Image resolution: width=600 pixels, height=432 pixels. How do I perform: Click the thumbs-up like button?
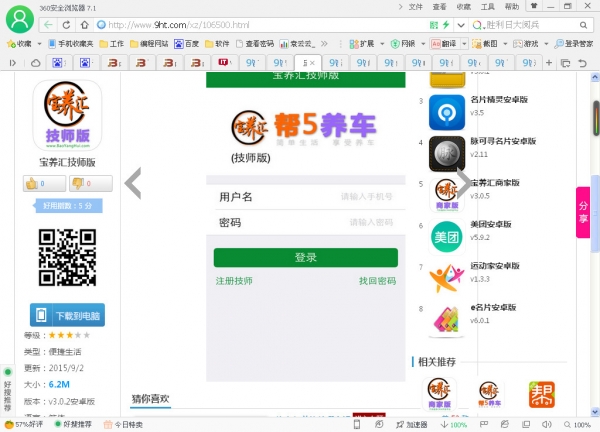pos(44,184)
